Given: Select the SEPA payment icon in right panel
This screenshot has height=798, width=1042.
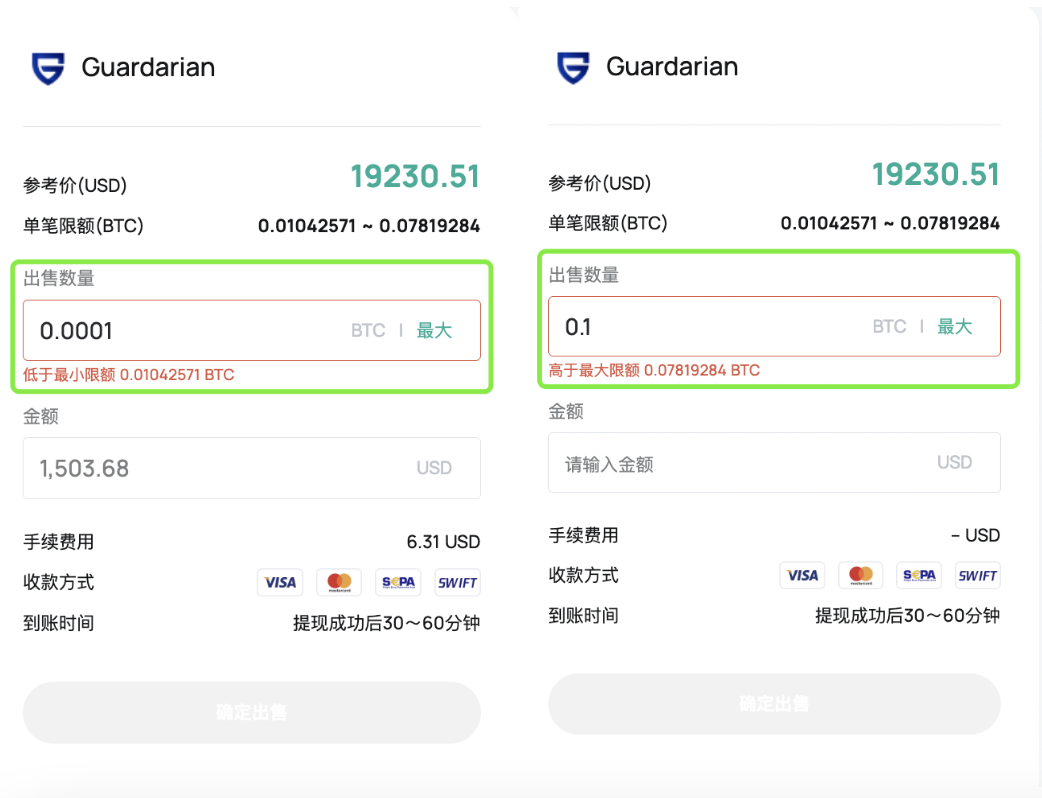Looking at the screenshot, I should (919, 575).
